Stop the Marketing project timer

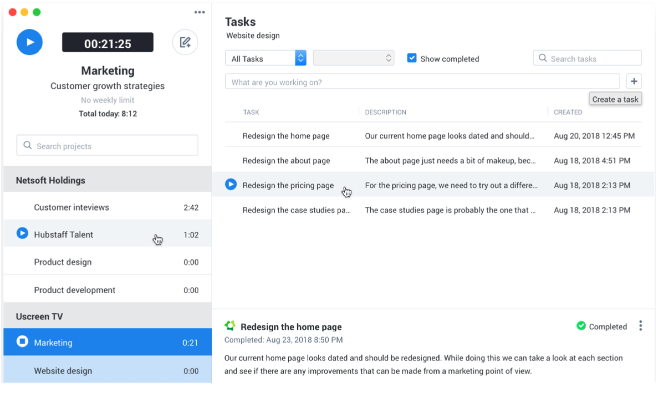coord(22,341)
